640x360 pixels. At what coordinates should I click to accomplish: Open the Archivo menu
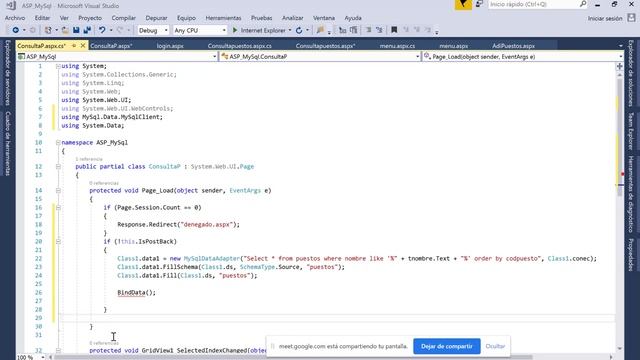(x=15, y=18)
